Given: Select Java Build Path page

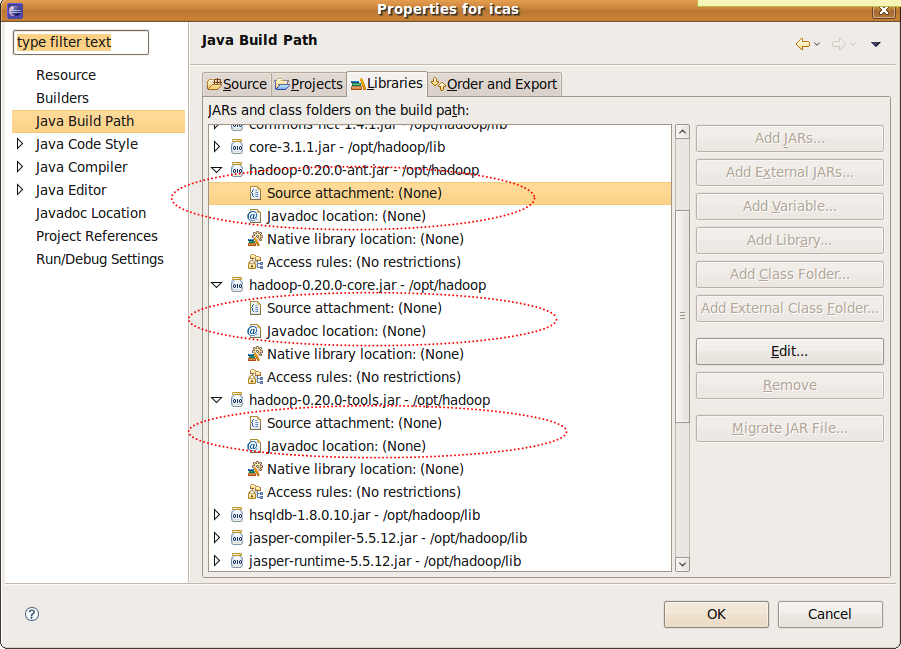Looking at the screenshot, I should pyautogui.click(x=98, y=121).
